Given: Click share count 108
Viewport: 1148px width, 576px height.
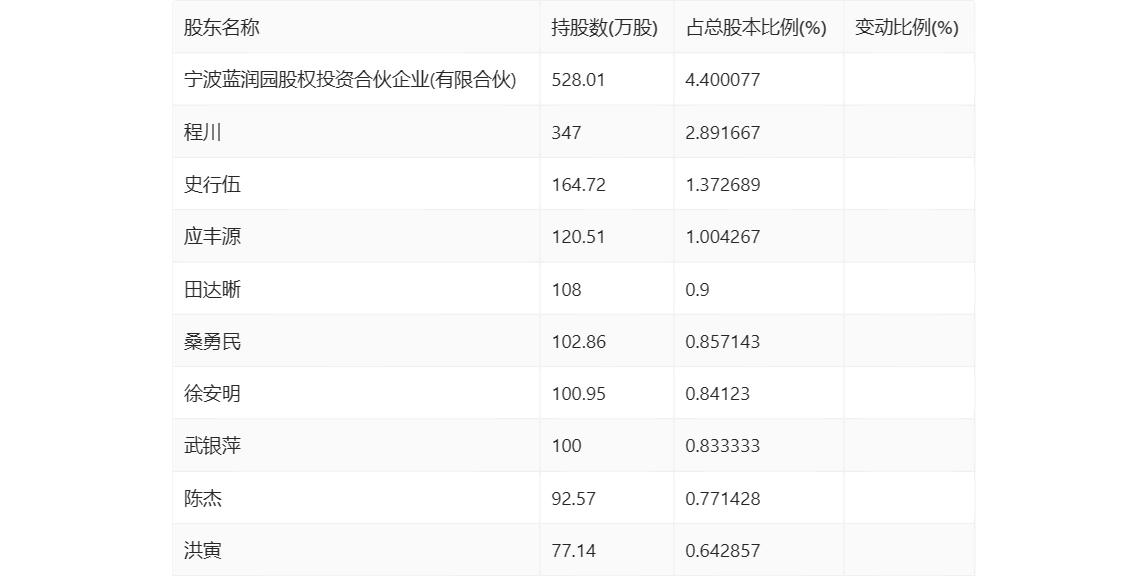Looking at the screenshot, I should tap(567, 289).
